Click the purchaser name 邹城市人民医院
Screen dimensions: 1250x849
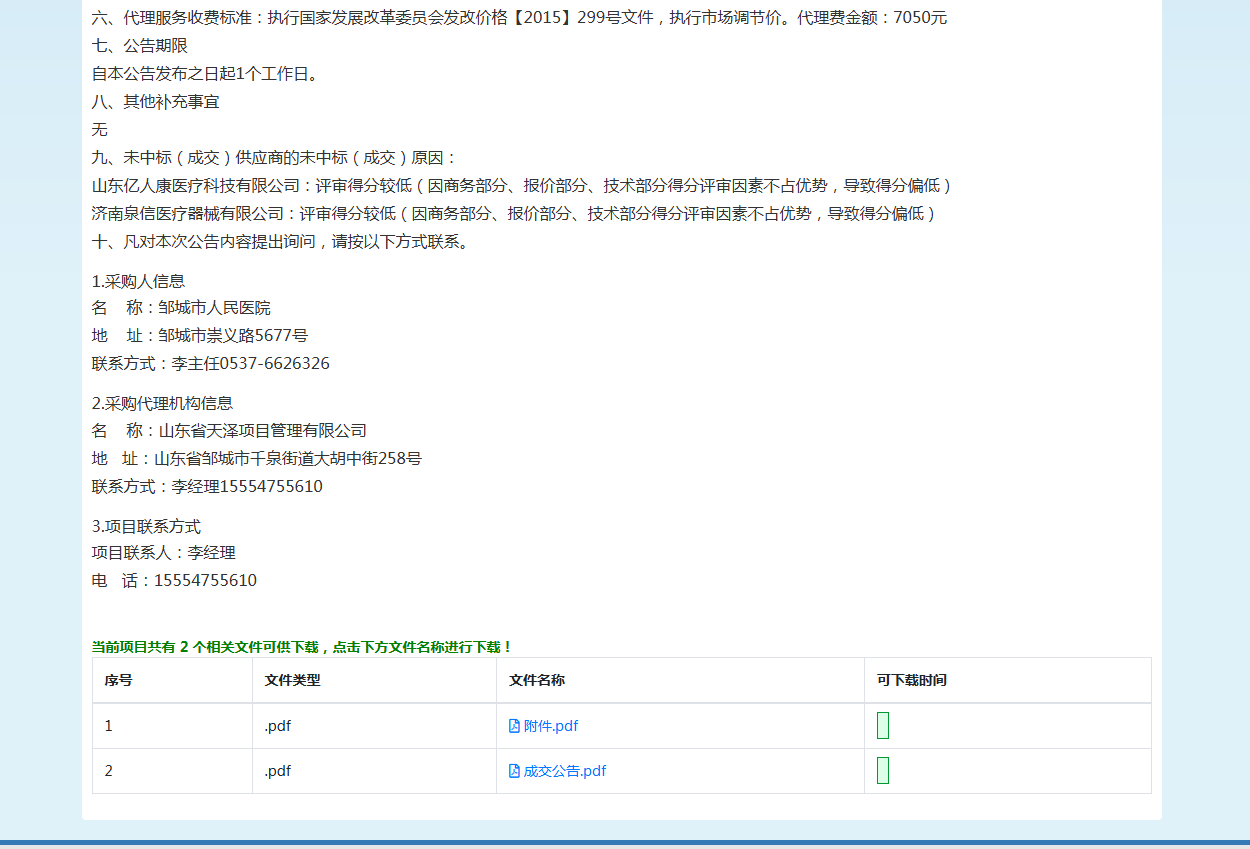pyautogui.click(x=214, y=307)
